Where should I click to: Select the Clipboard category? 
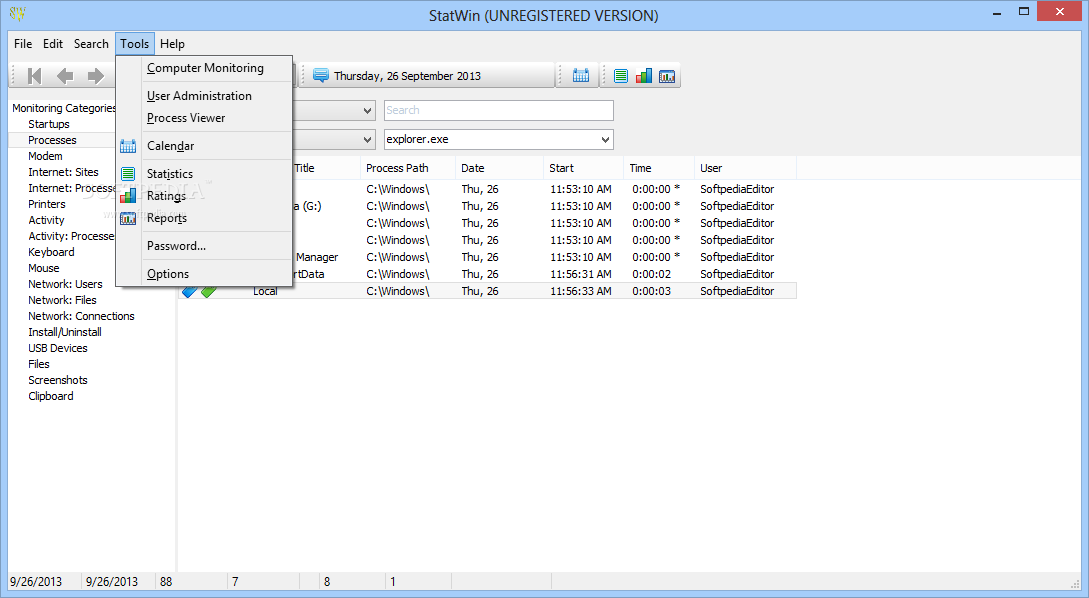coord(51,396)
